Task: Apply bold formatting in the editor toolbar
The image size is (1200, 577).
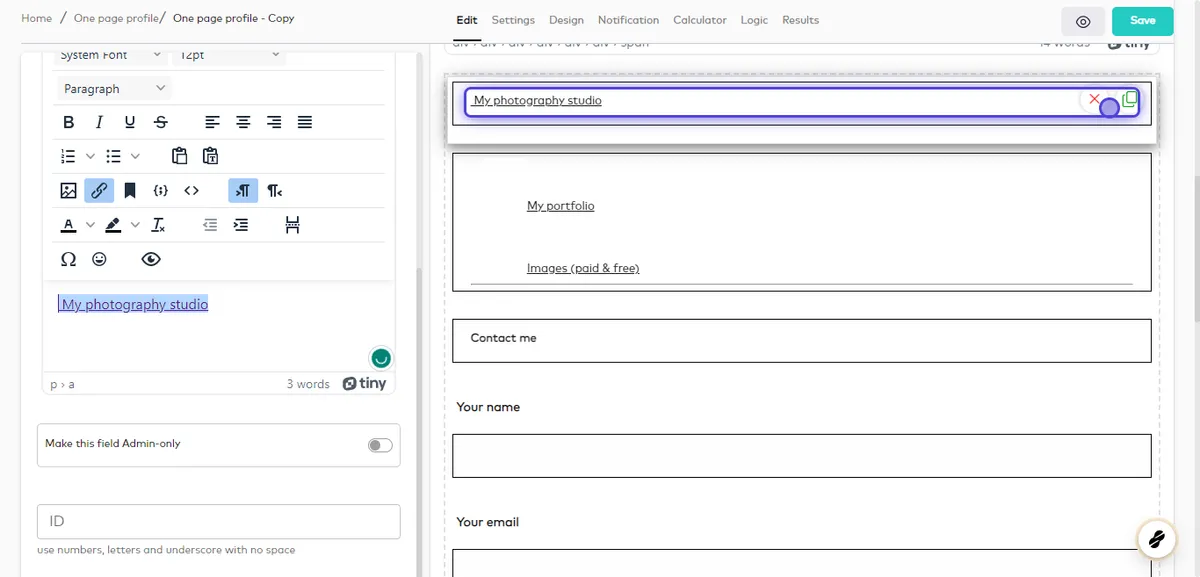Action: pyautogui.click(x=68, y=122)
